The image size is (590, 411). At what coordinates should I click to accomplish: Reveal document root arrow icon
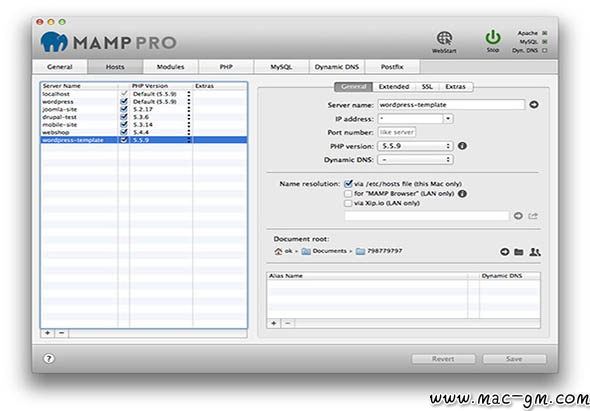(x=504, y=252)
